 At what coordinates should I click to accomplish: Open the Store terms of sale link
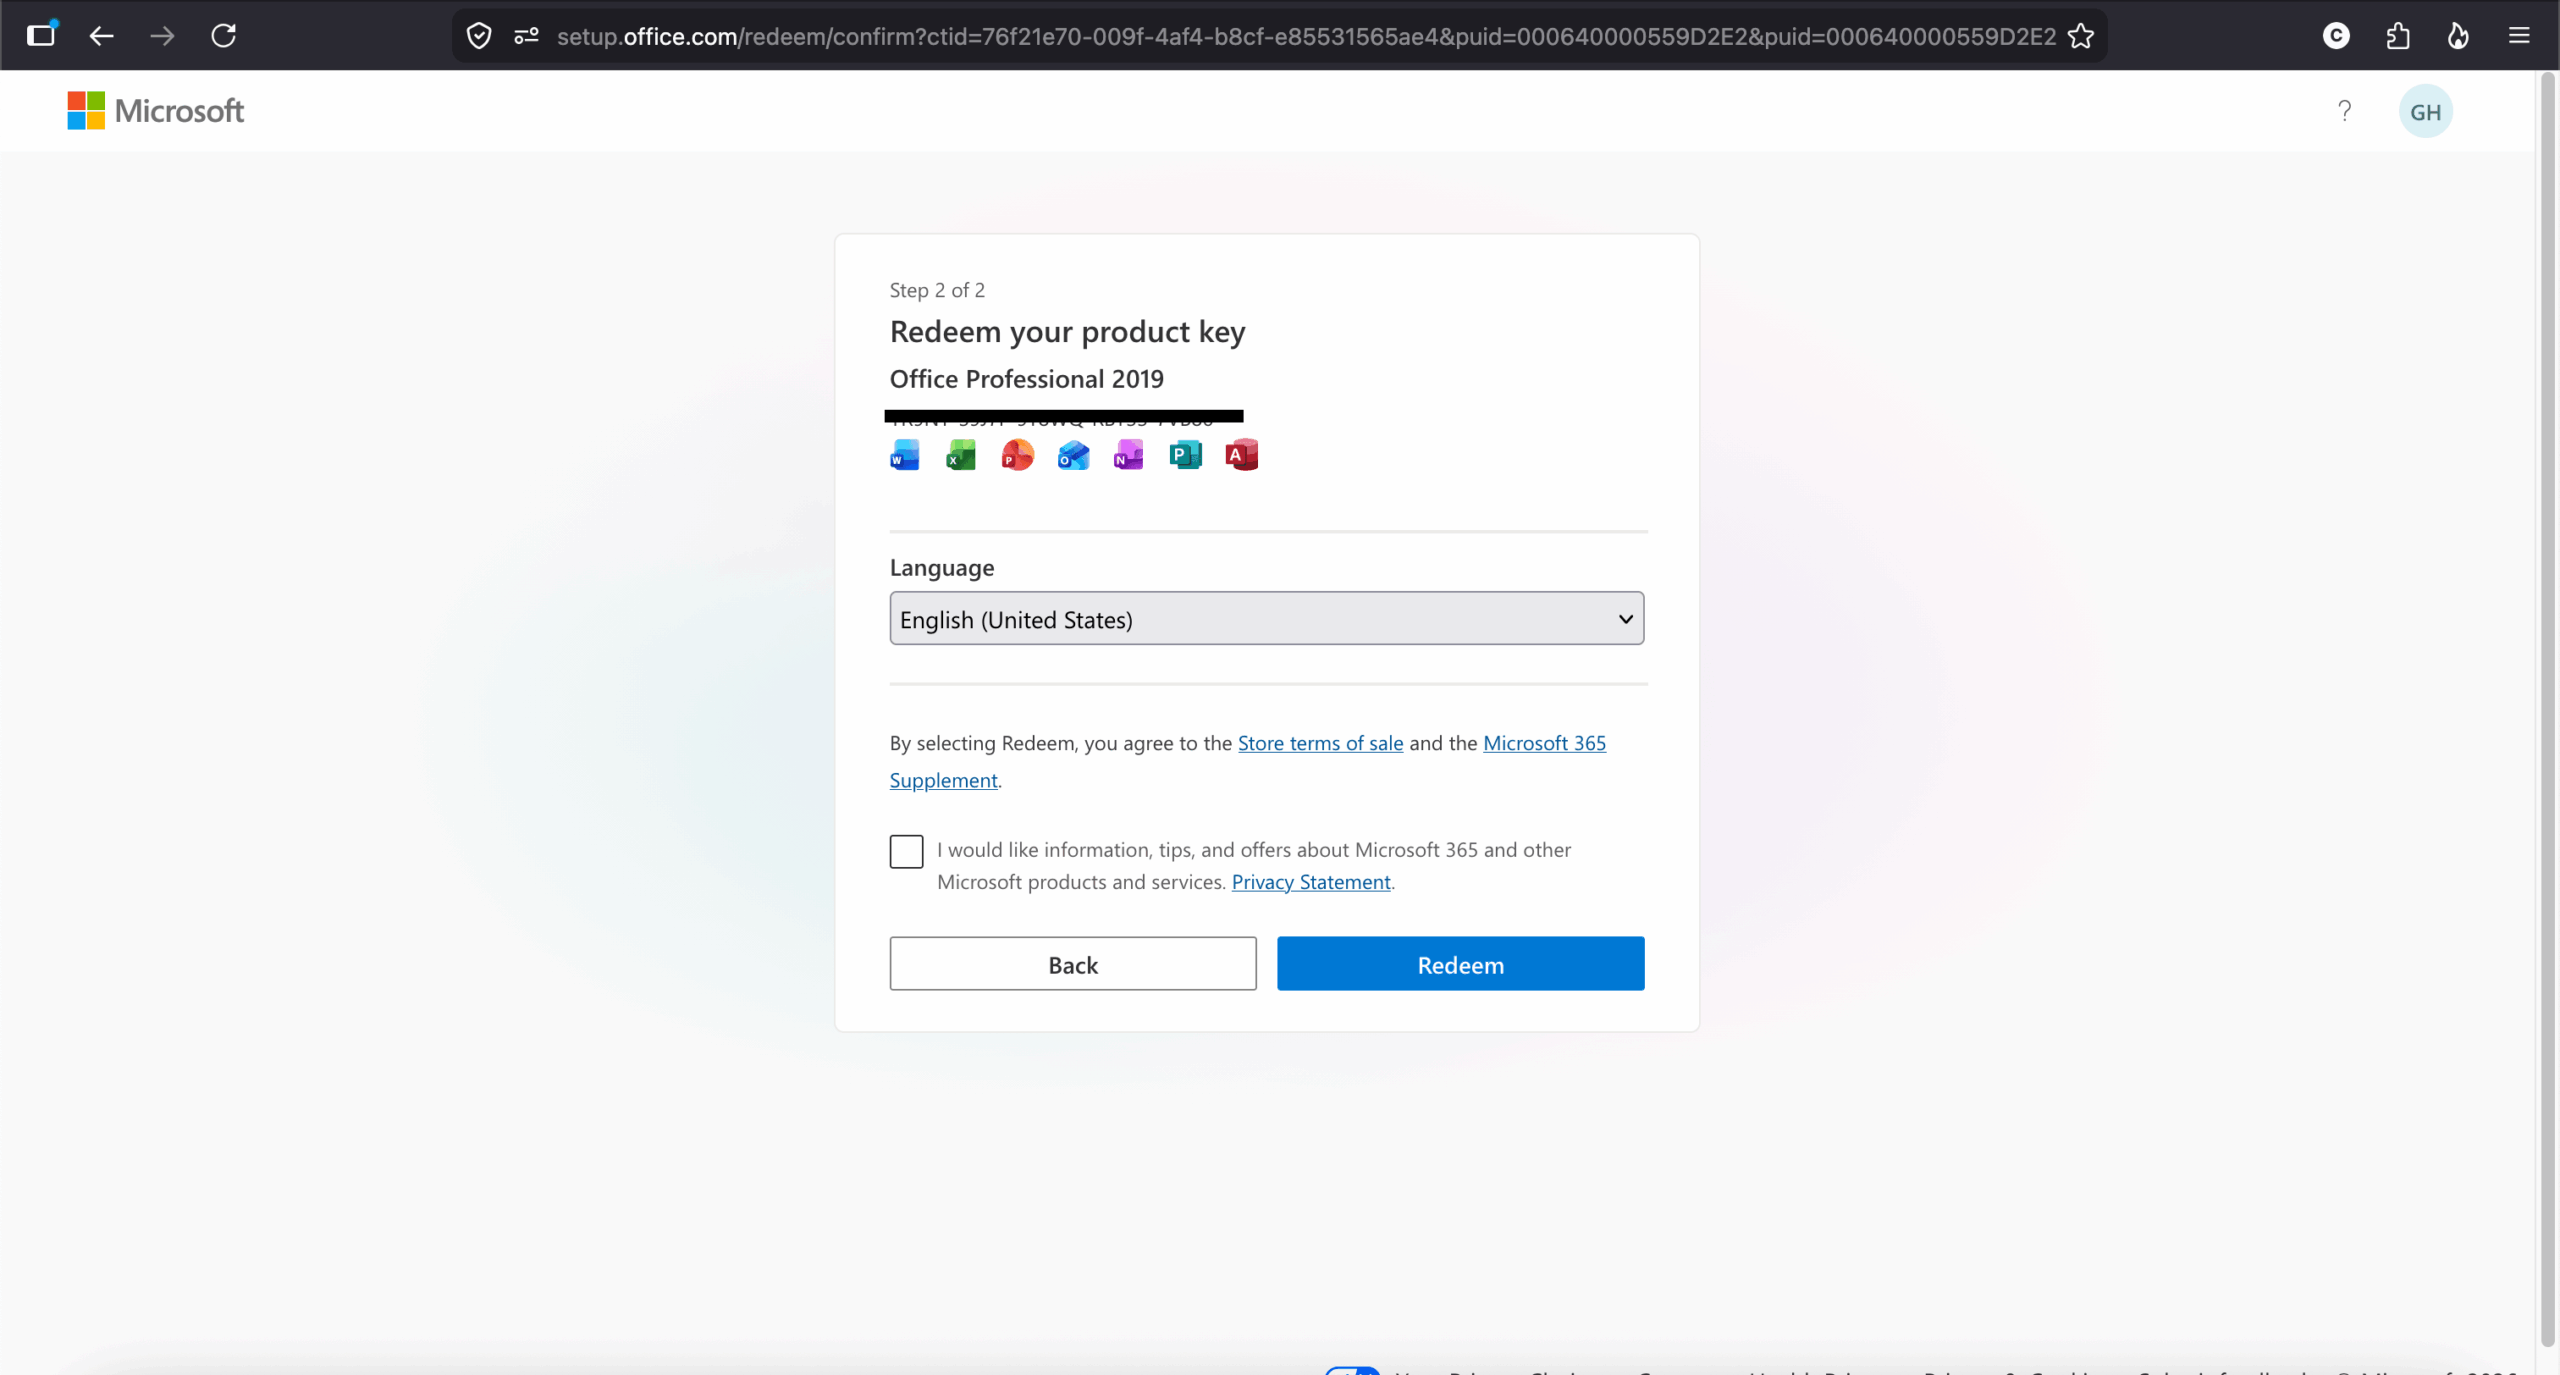pyautogui.click(x=1320, y=743)
